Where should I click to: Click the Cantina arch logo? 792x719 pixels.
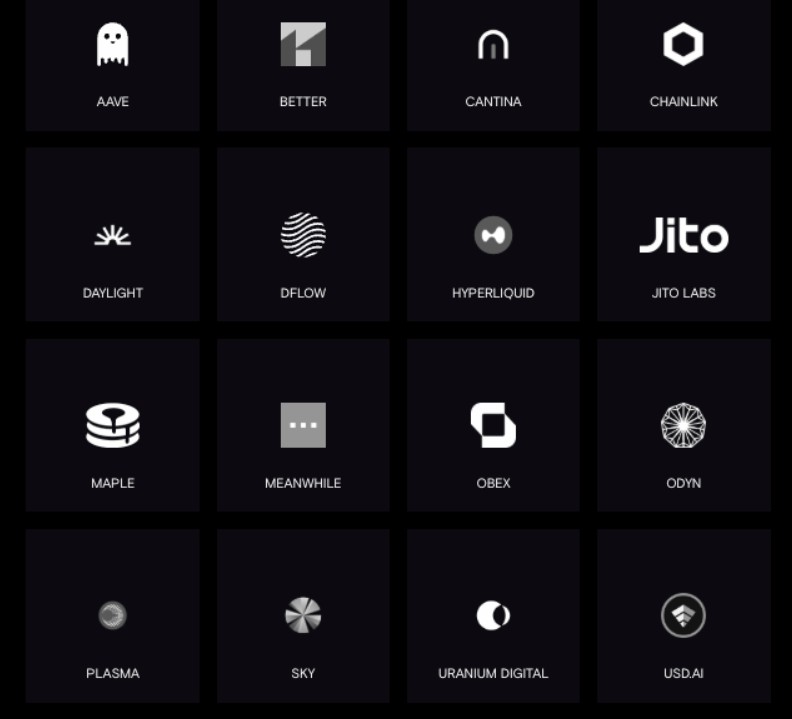point(493,44)
